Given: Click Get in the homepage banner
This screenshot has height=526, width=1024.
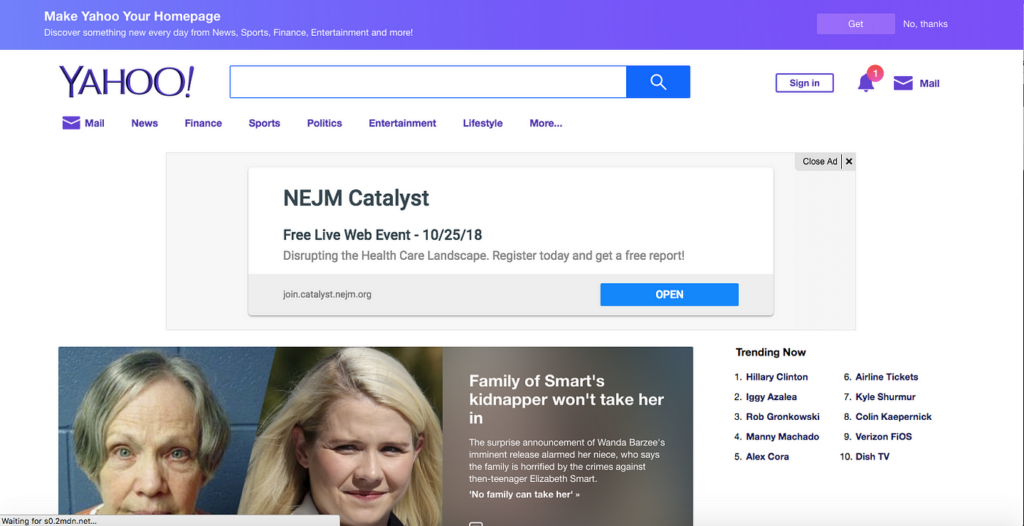Looking at the screenshot, I should [856, 24].
